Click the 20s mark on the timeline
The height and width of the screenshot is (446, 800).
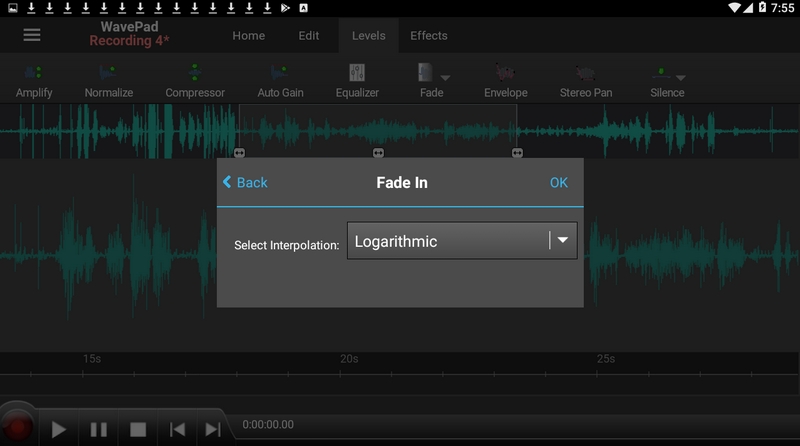point(349,359)
